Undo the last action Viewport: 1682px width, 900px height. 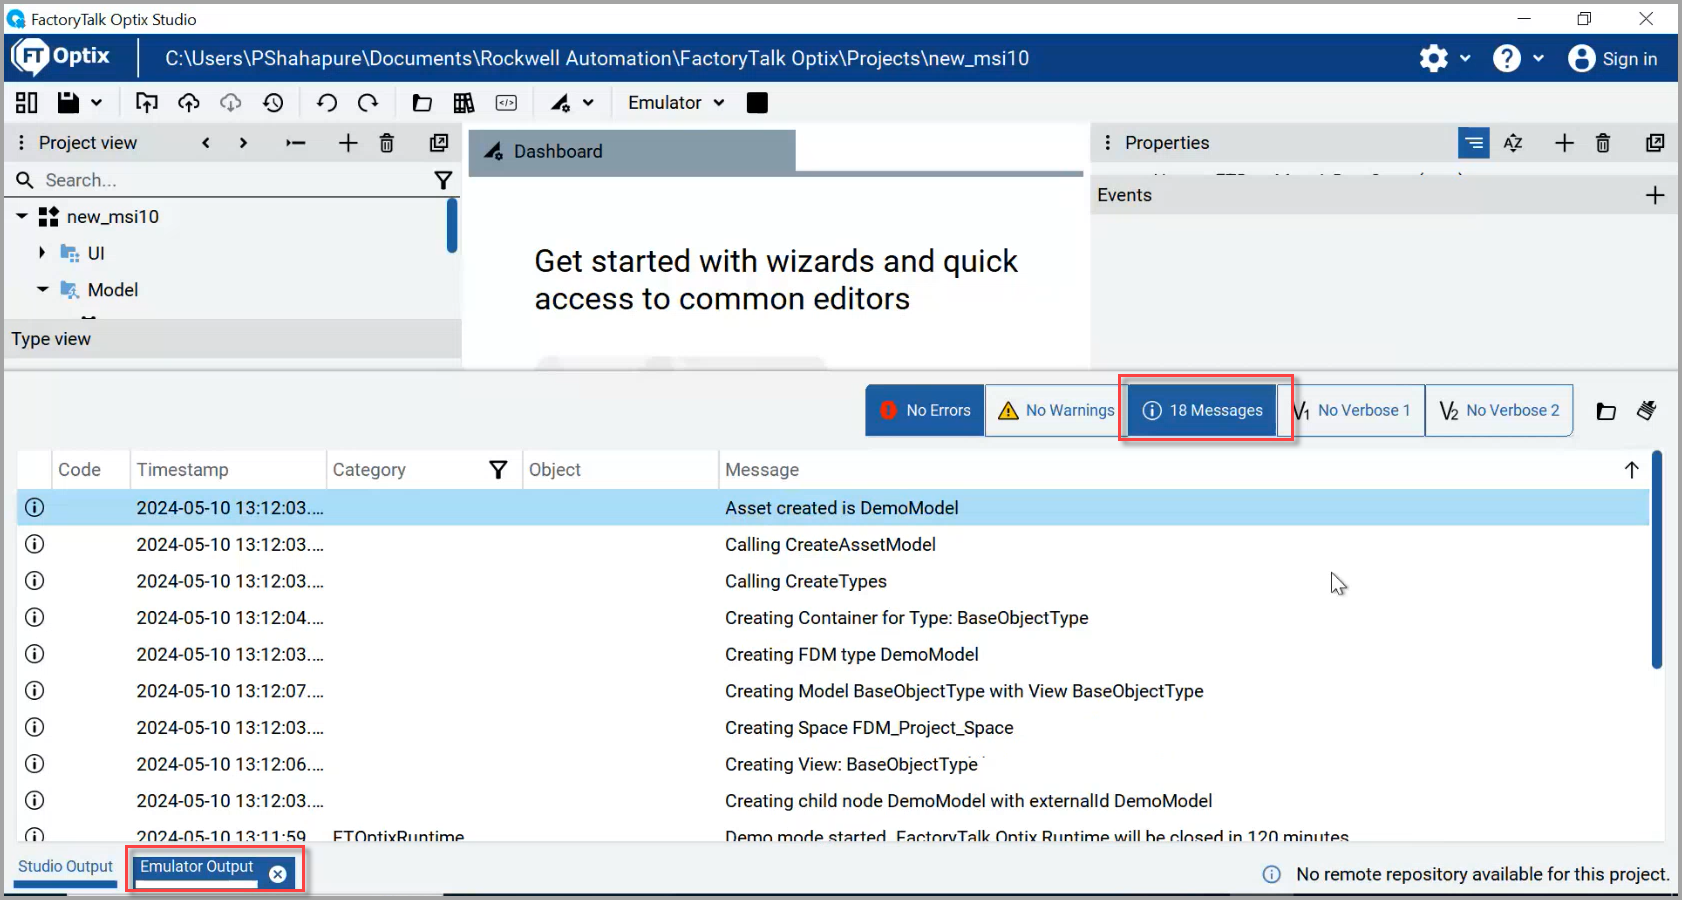327,103
